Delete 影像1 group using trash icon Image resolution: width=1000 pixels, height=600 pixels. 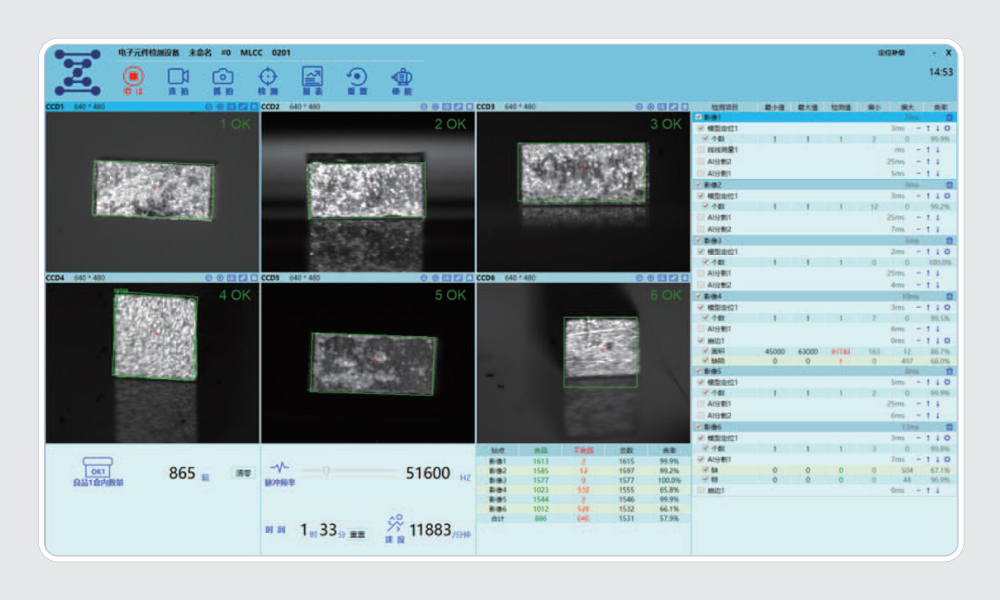pos(949,117)
